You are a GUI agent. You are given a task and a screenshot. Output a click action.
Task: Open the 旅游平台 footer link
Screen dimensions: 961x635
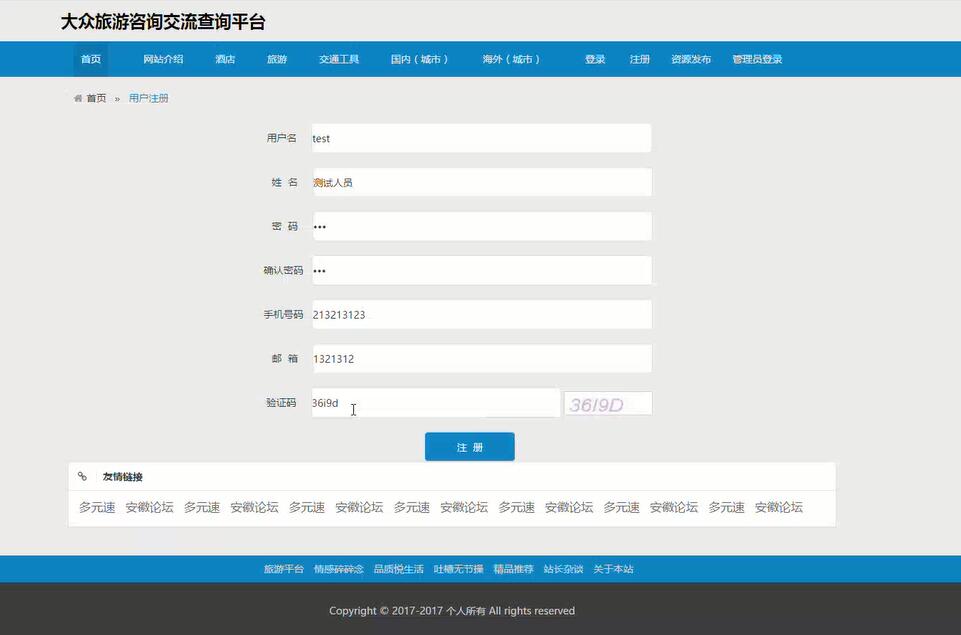click(x=284, y=569)
